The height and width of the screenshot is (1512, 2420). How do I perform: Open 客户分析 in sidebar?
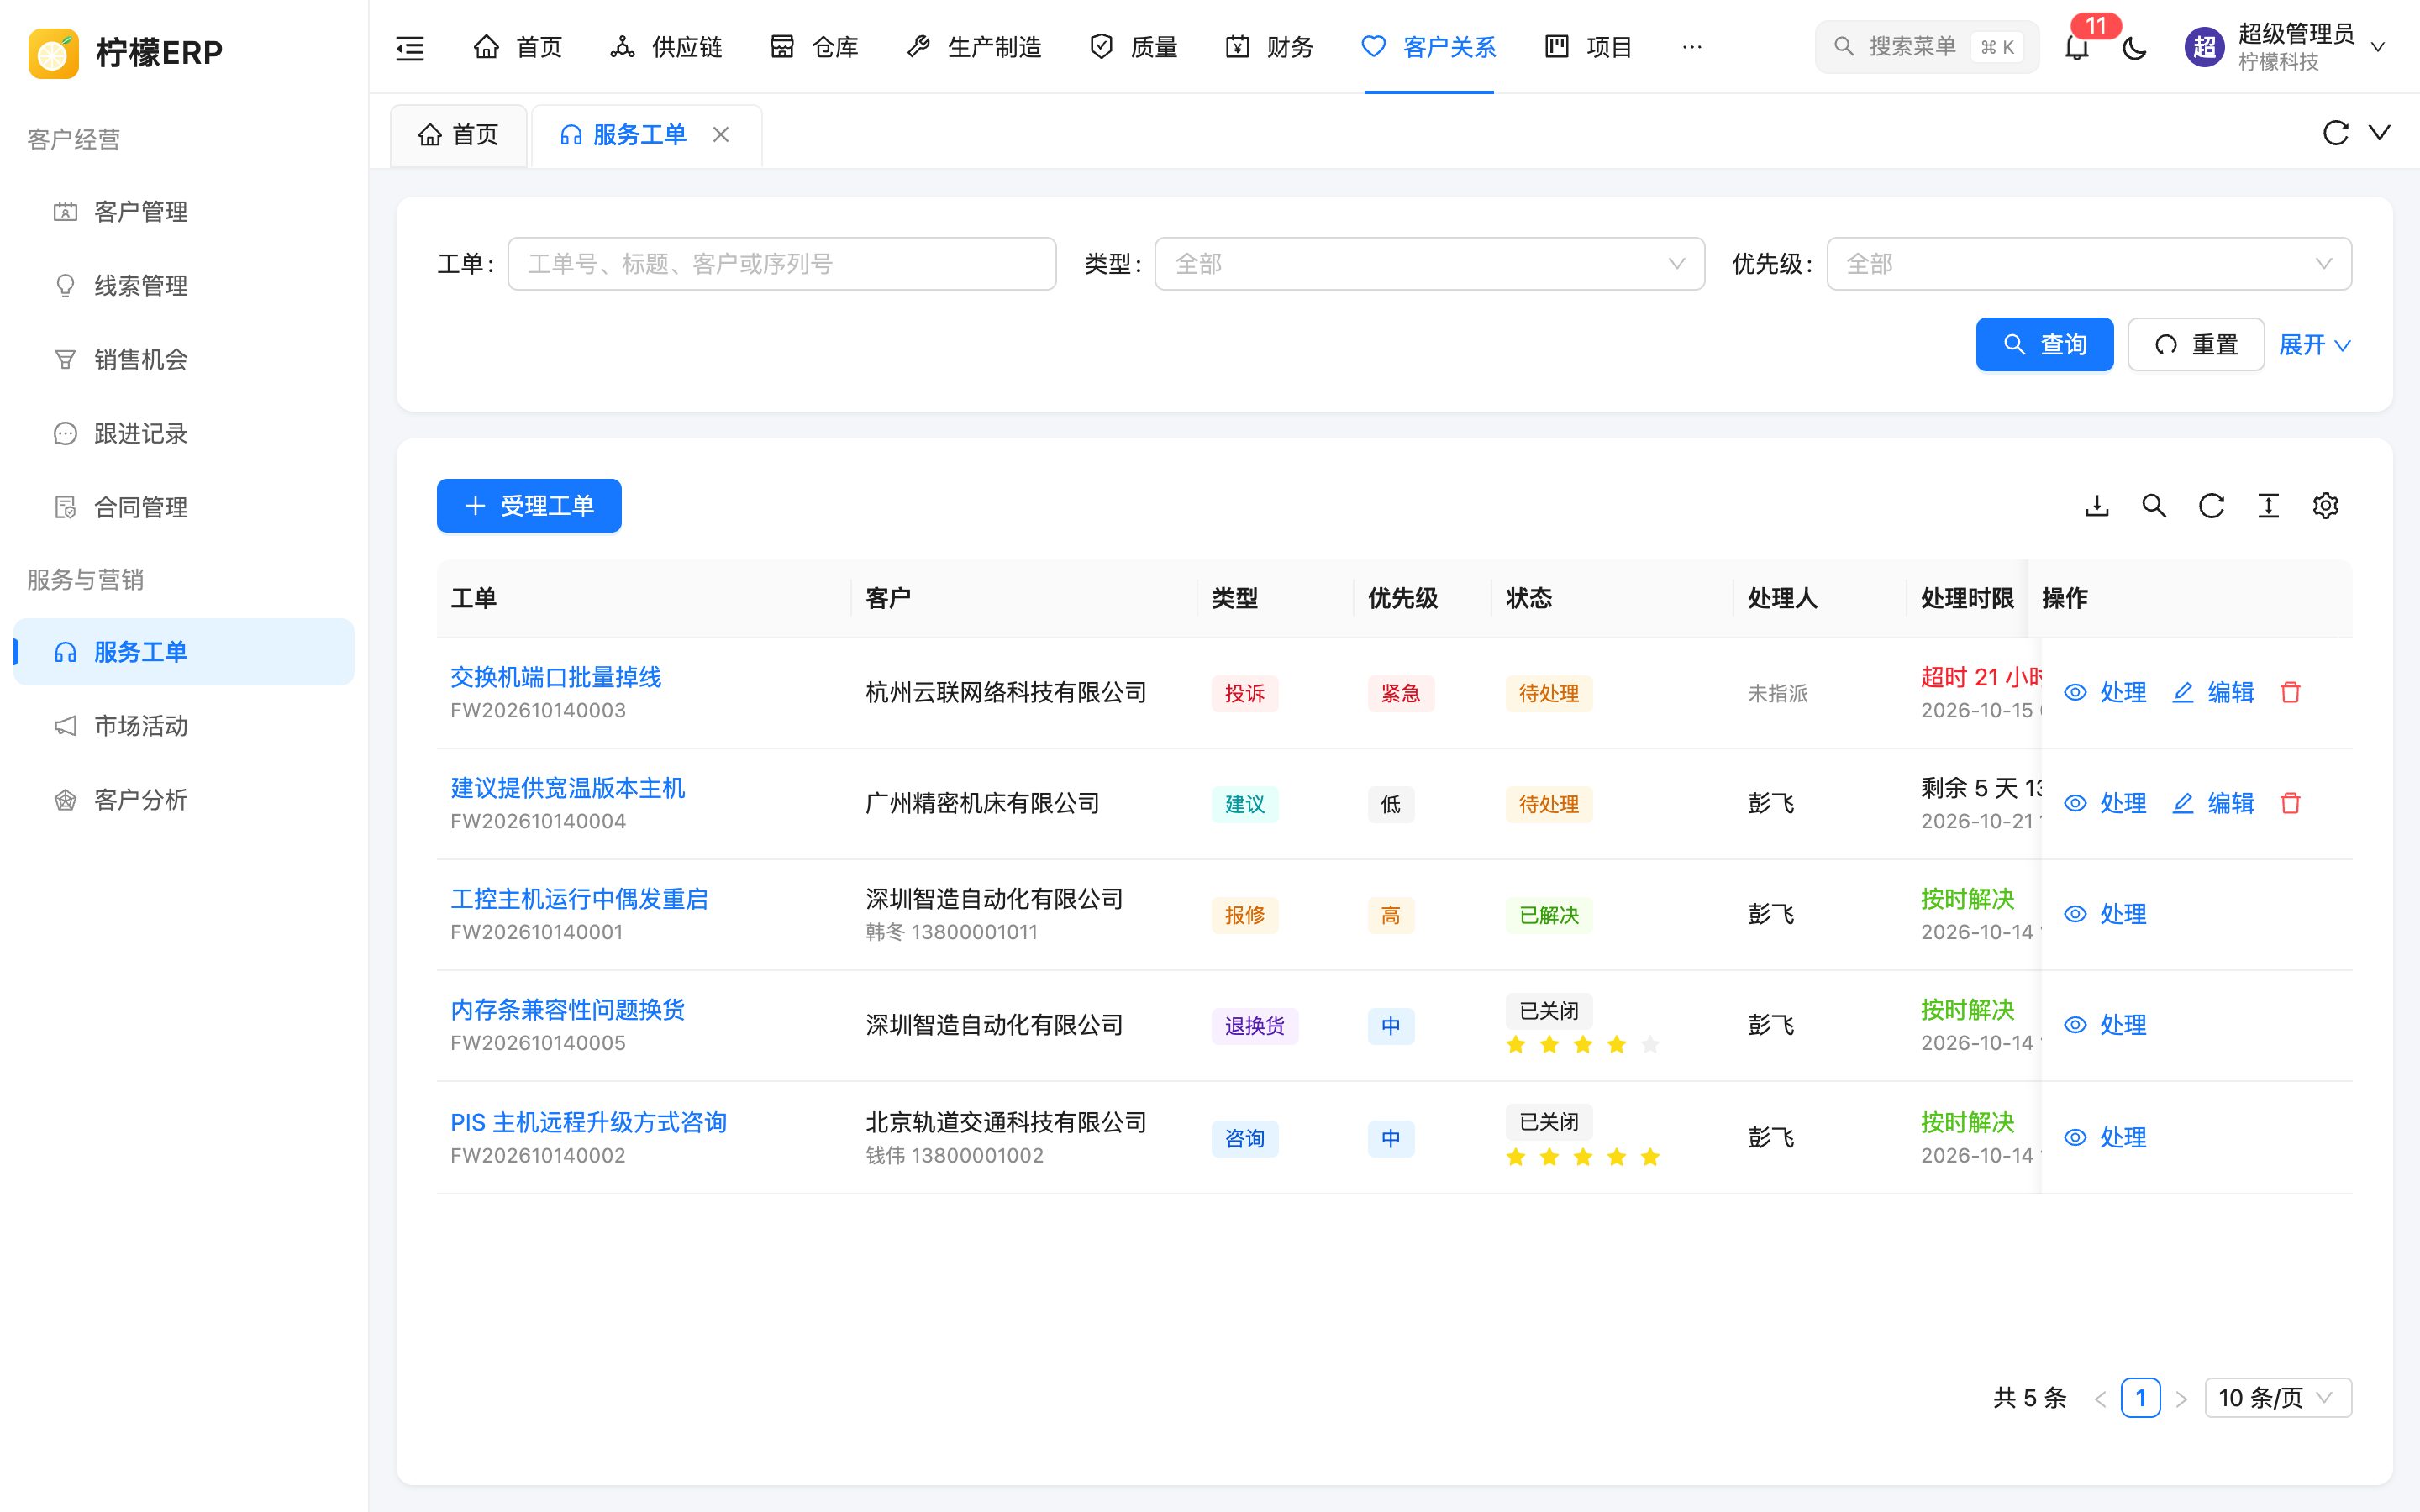pyautogui.click(x=184, y=800)
